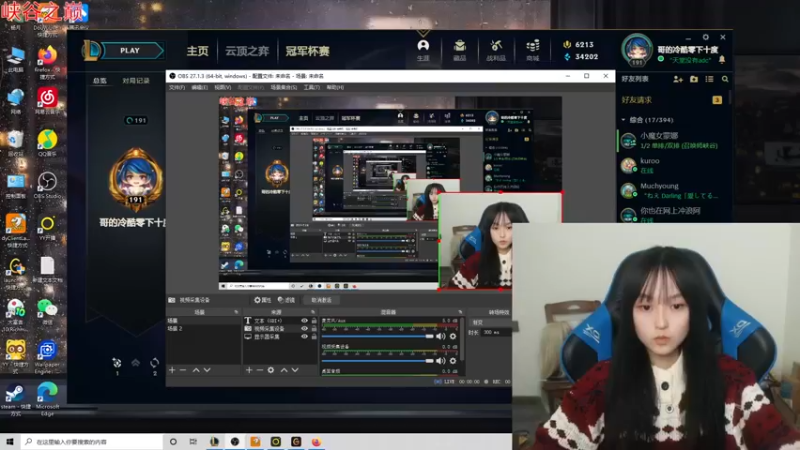Open the 文件(F) menu in OBS
Image resolution: width=800 pixels, height=450 pixels.
point(177,88)
